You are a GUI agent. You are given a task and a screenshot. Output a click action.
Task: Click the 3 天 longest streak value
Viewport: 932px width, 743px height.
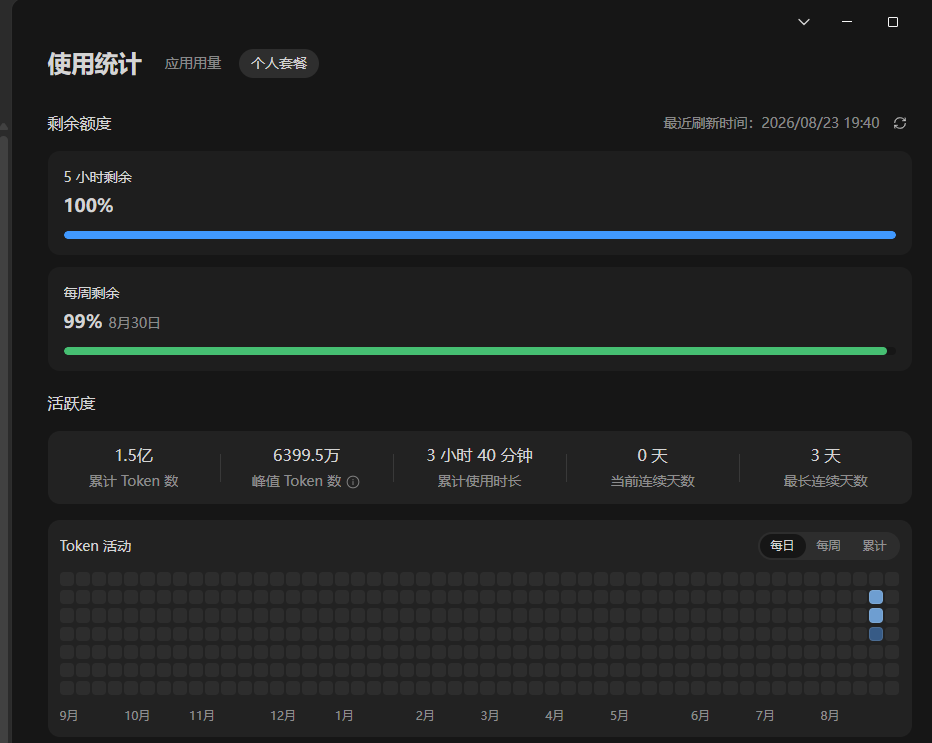click(826, 456)
